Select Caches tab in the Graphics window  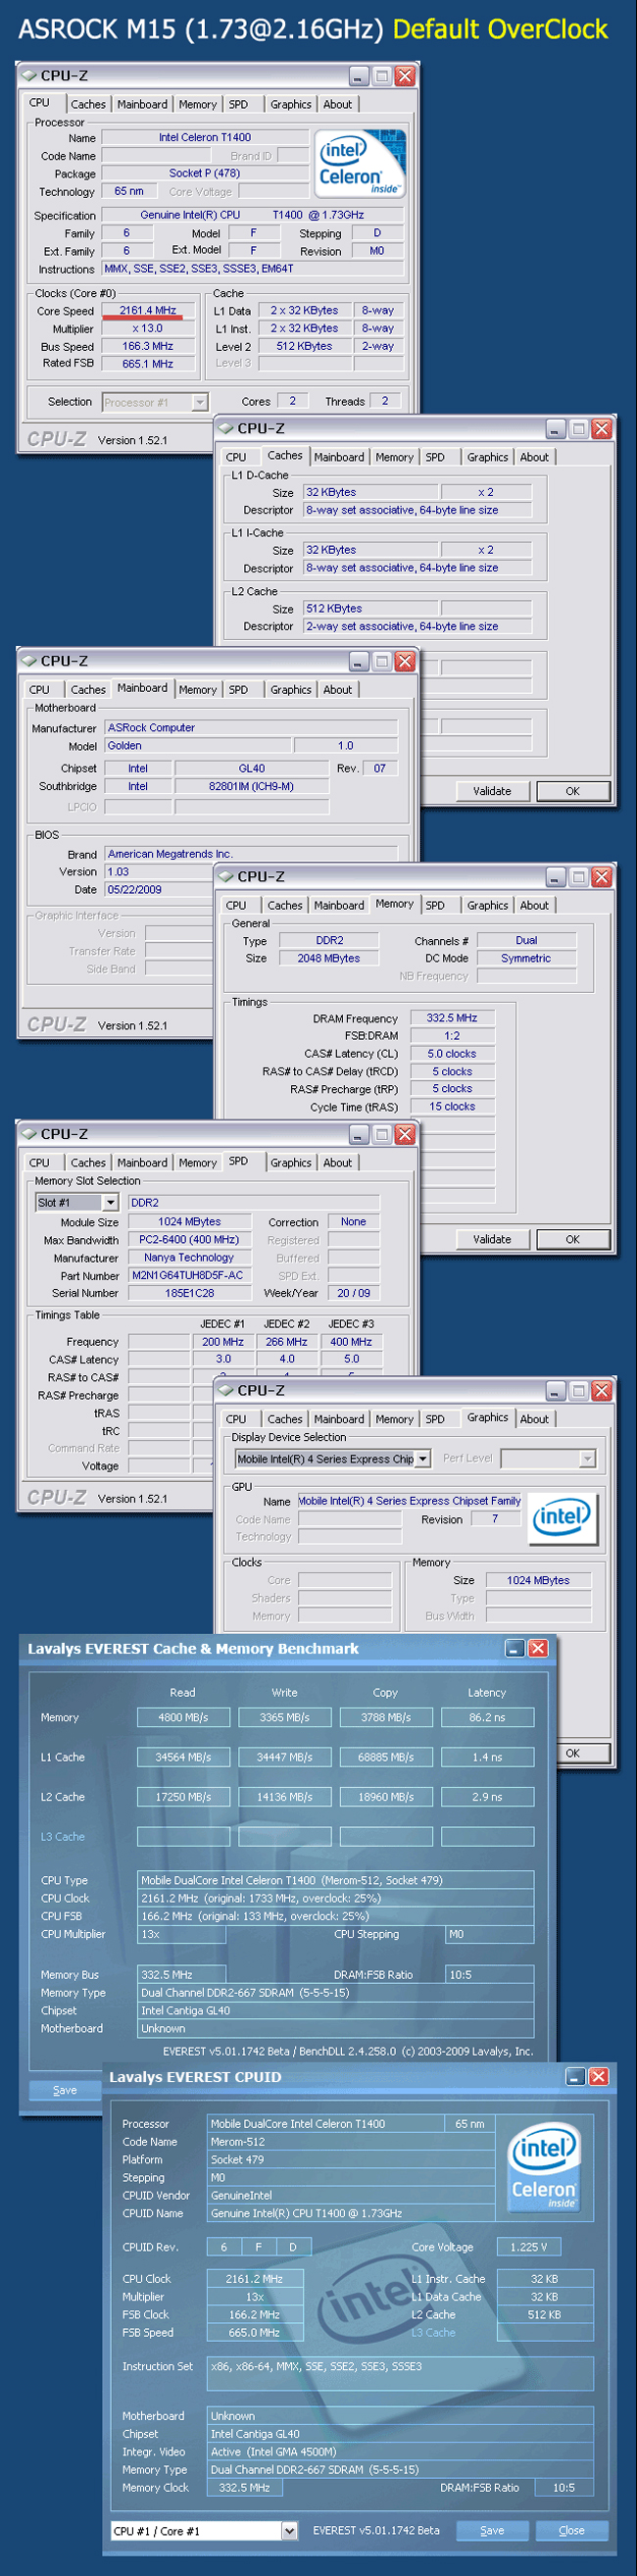tap(285, 1419)
